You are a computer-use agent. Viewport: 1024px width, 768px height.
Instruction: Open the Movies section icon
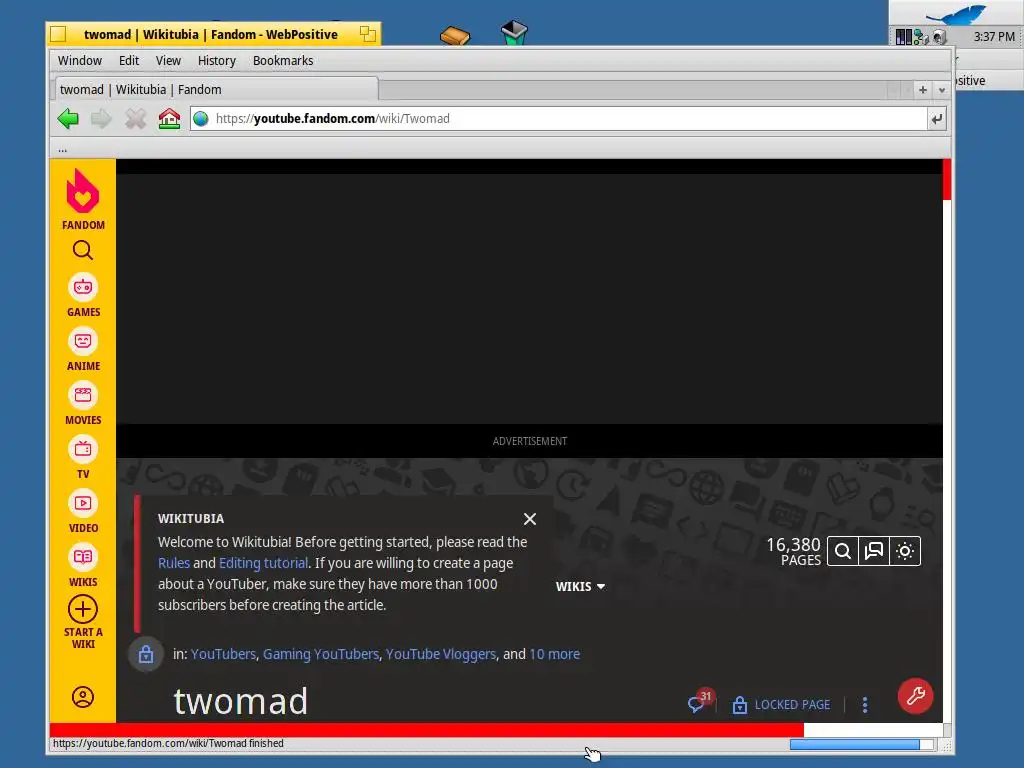pyautogui.click(x=83, y=395)
